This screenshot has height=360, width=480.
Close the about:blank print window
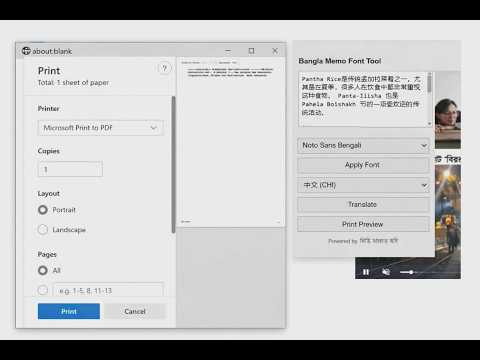pos(275,51)
